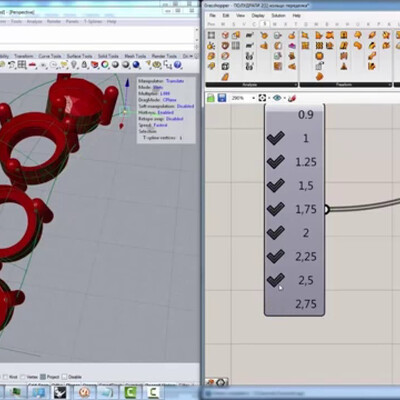Click the orange round icon on the taskbar

pyautogui.click(x=85, y=392)
